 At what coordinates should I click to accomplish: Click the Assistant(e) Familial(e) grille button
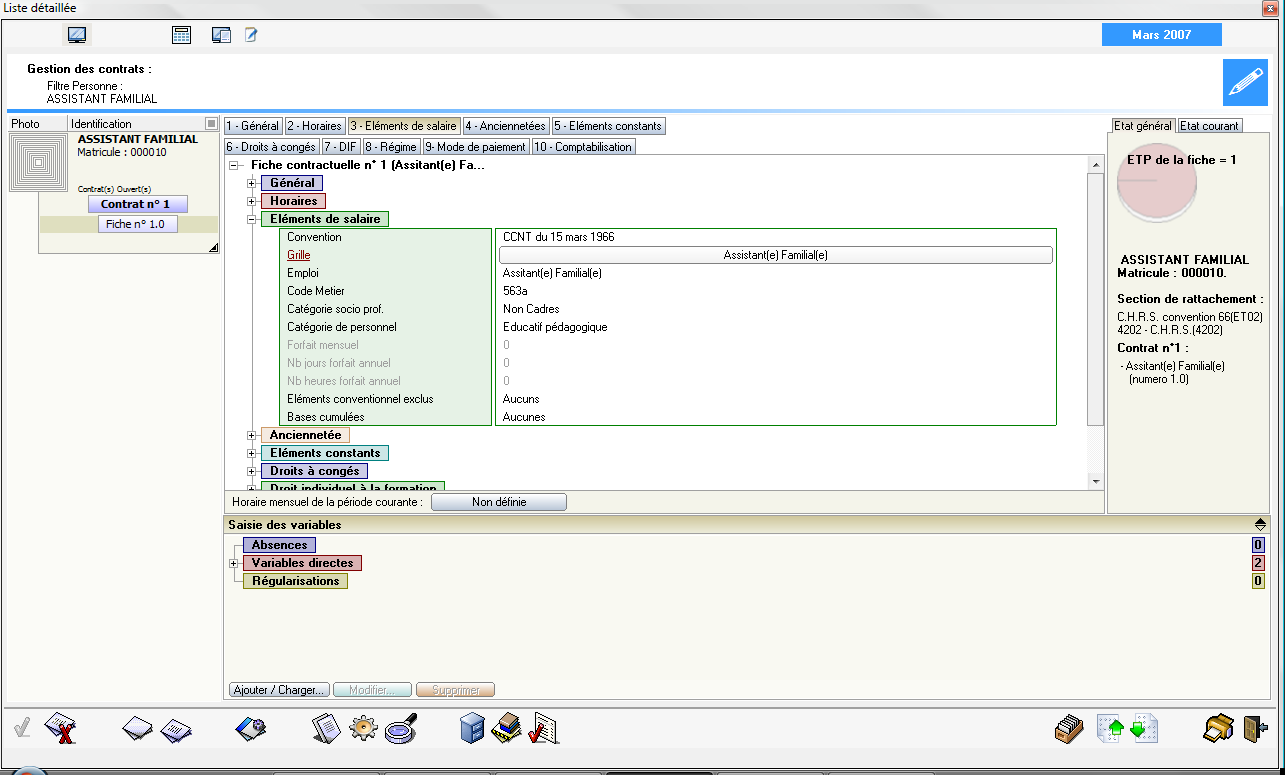[x=775, y=255]
